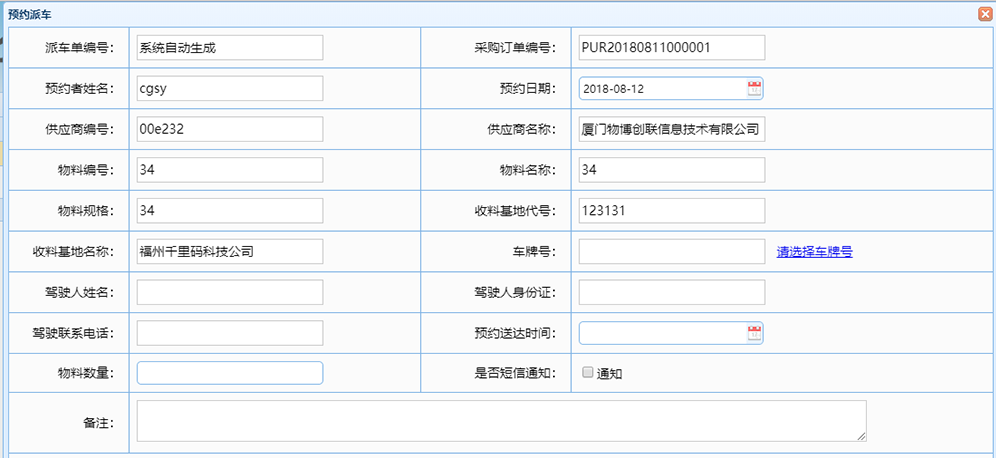Click the 供应商名称 field
Screen dimensions: 996x458
[x=671, y=129]
